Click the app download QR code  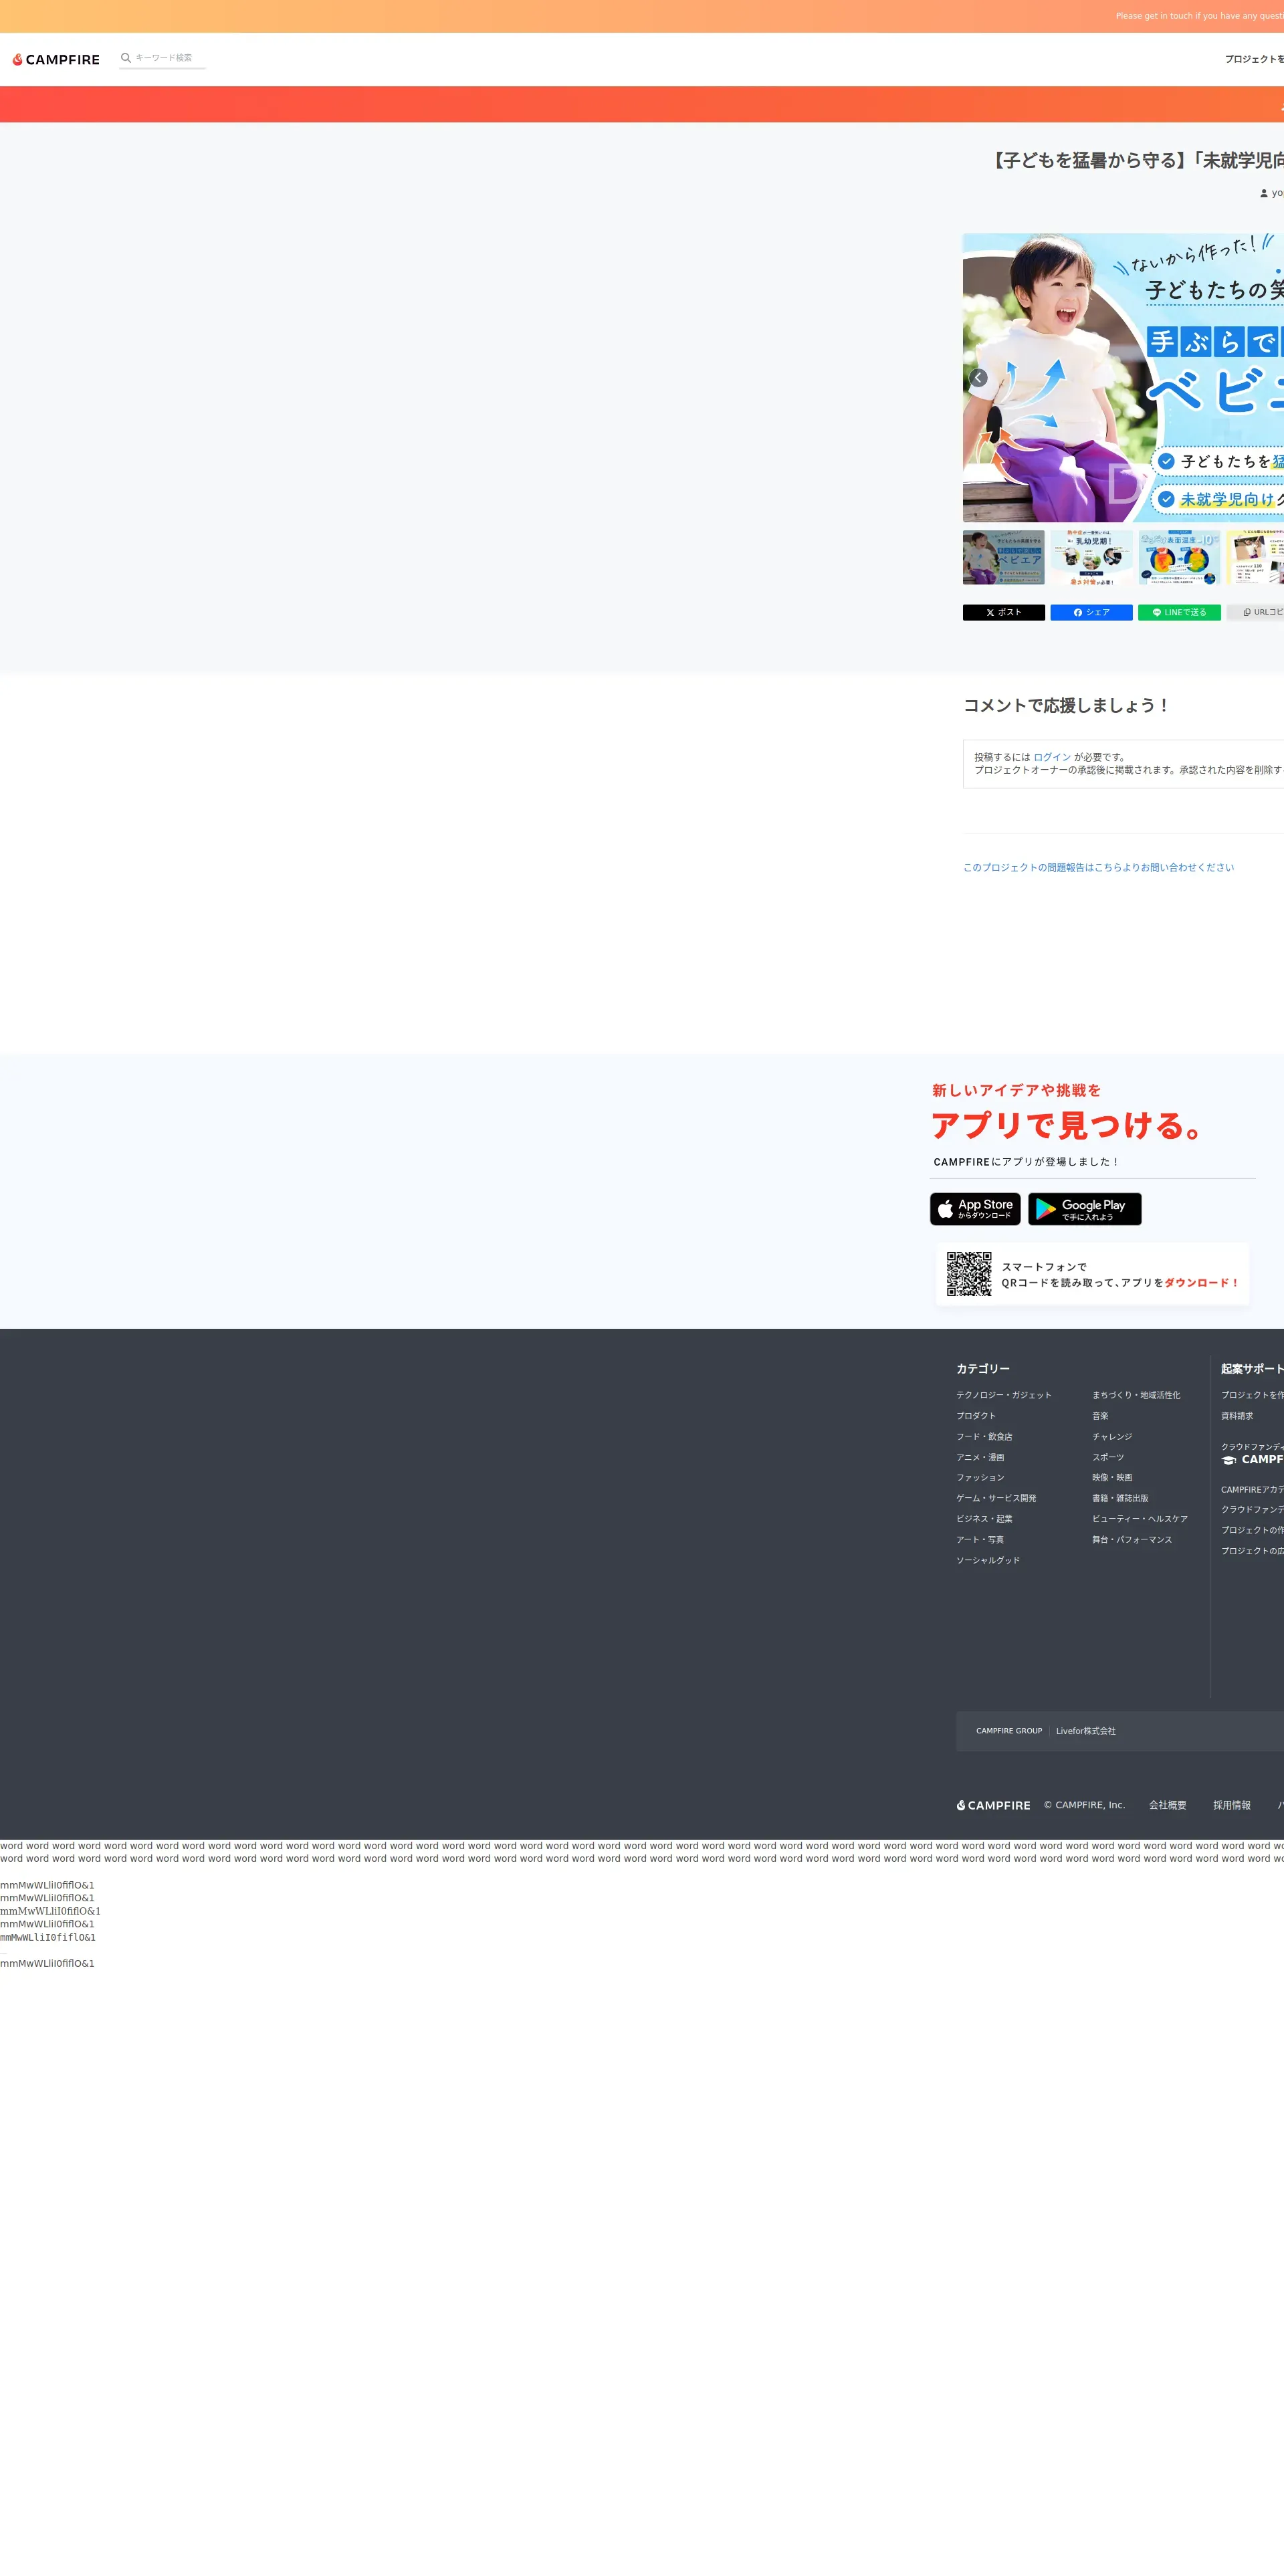(969, 1274)
